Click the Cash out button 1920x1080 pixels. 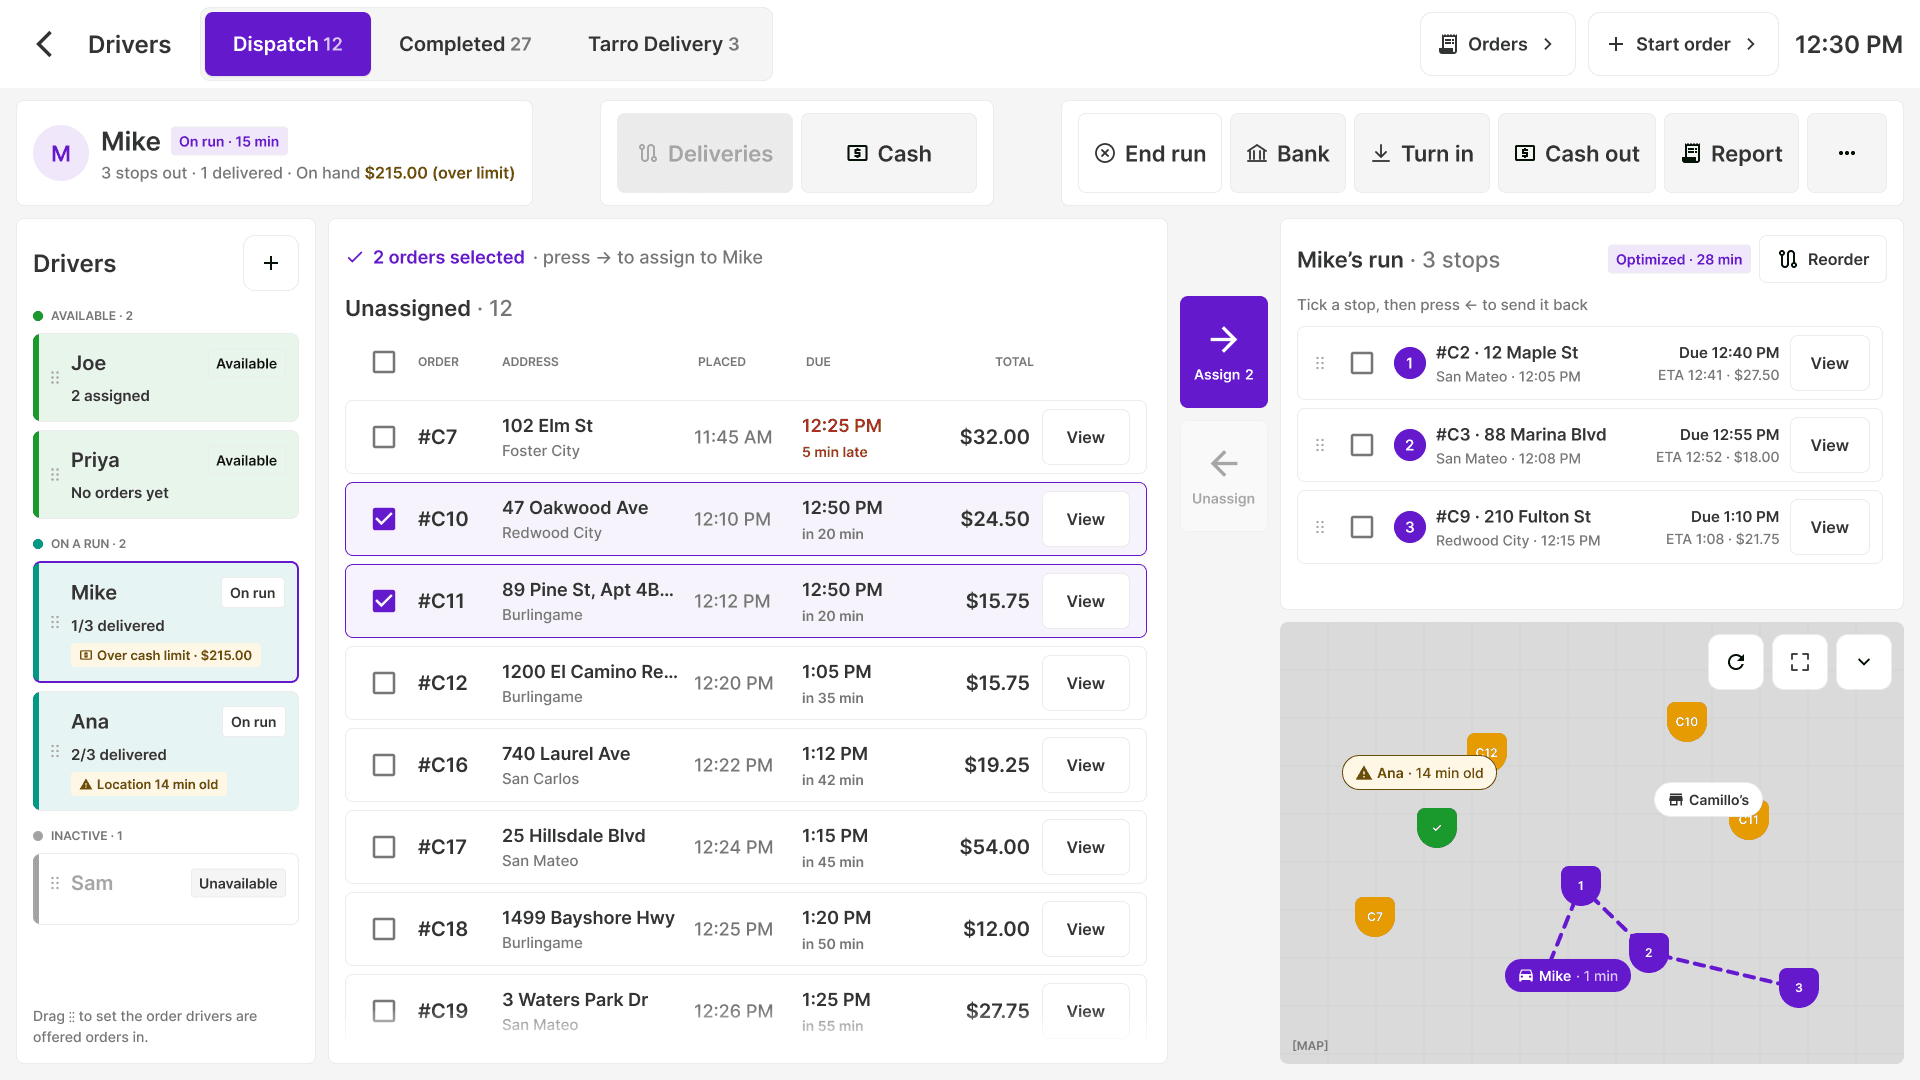tap(1577, 153)
